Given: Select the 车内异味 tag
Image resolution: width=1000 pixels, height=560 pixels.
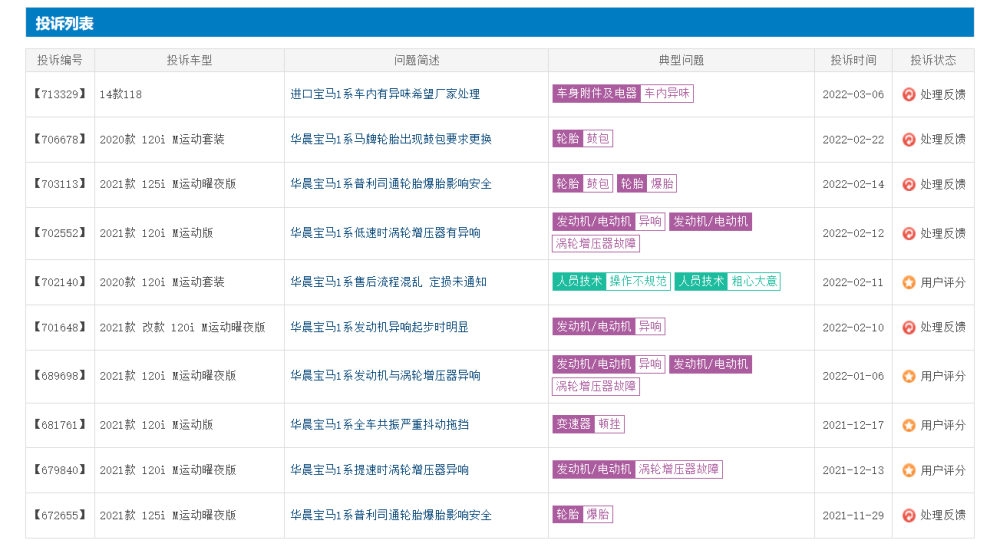Looking at the screenshot, I should coord(667,93).
